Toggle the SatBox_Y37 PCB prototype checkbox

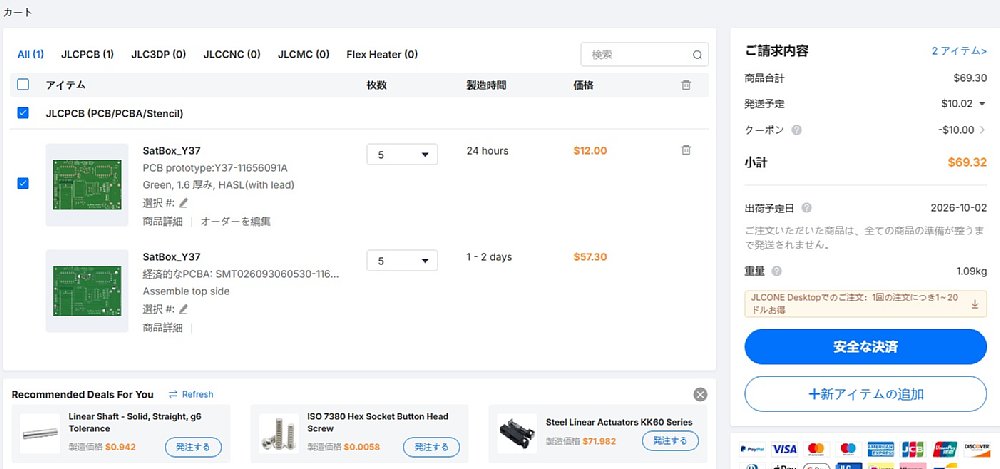[x=23, y=183]
